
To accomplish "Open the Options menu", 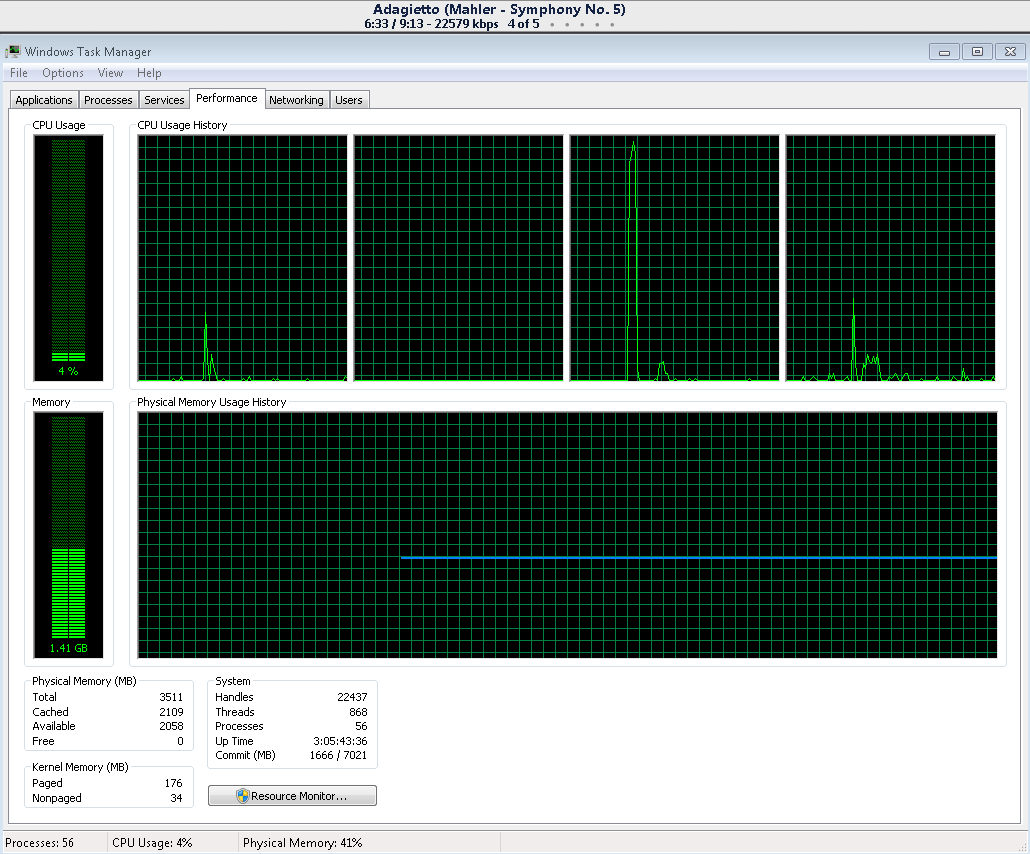I will coord(63,73).
